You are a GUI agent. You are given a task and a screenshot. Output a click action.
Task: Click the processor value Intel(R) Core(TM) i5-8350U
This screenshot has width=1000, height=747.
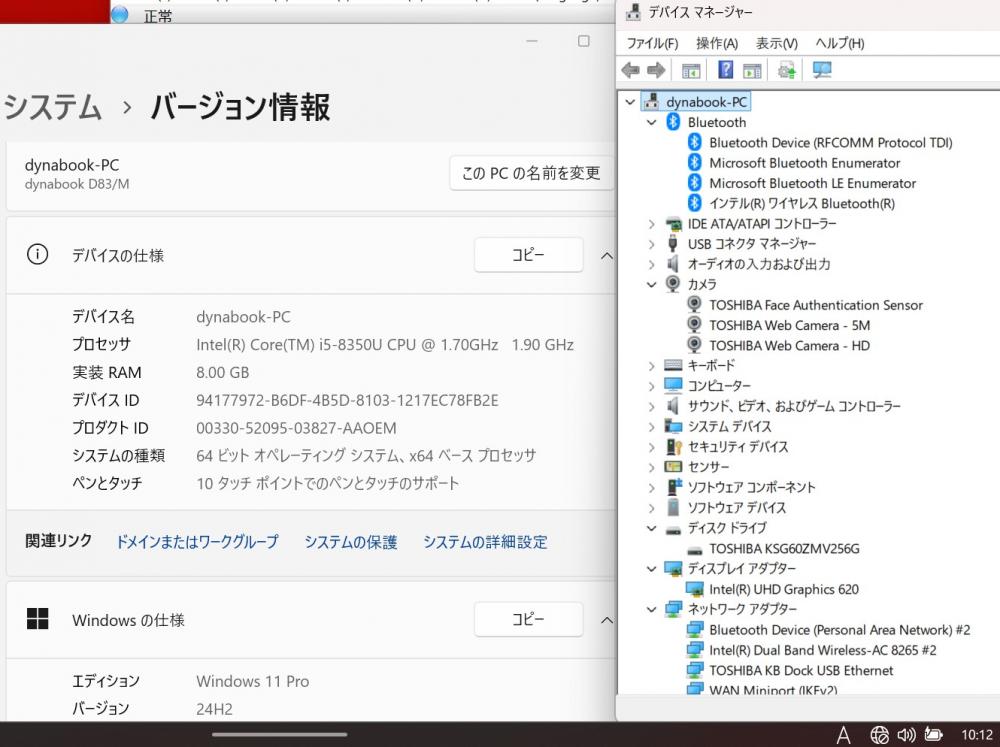385,344
